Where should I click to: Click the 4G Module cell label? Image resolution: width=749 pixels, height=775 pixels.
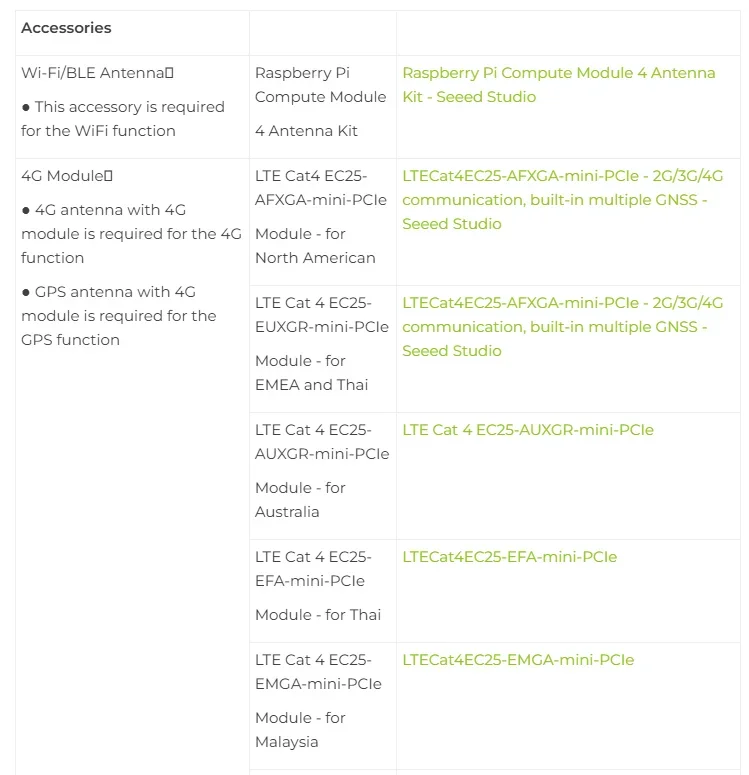[66, 176]
